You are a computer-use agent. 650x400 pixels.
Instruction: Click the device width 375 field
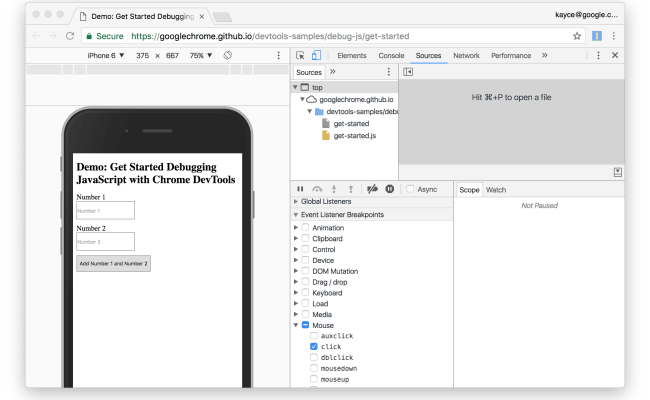[142, 55]
